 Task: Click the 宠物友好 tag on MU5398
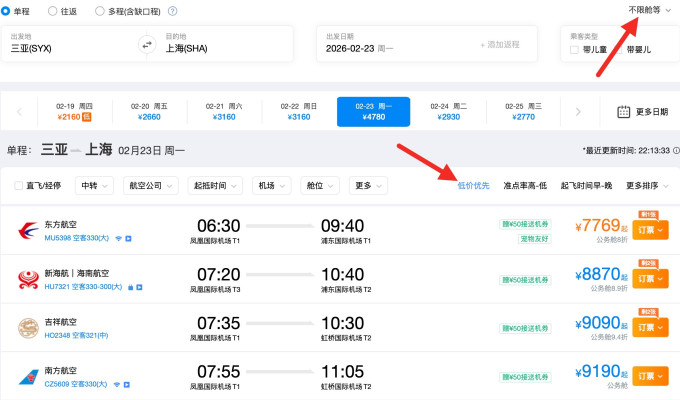coord(535,239)
